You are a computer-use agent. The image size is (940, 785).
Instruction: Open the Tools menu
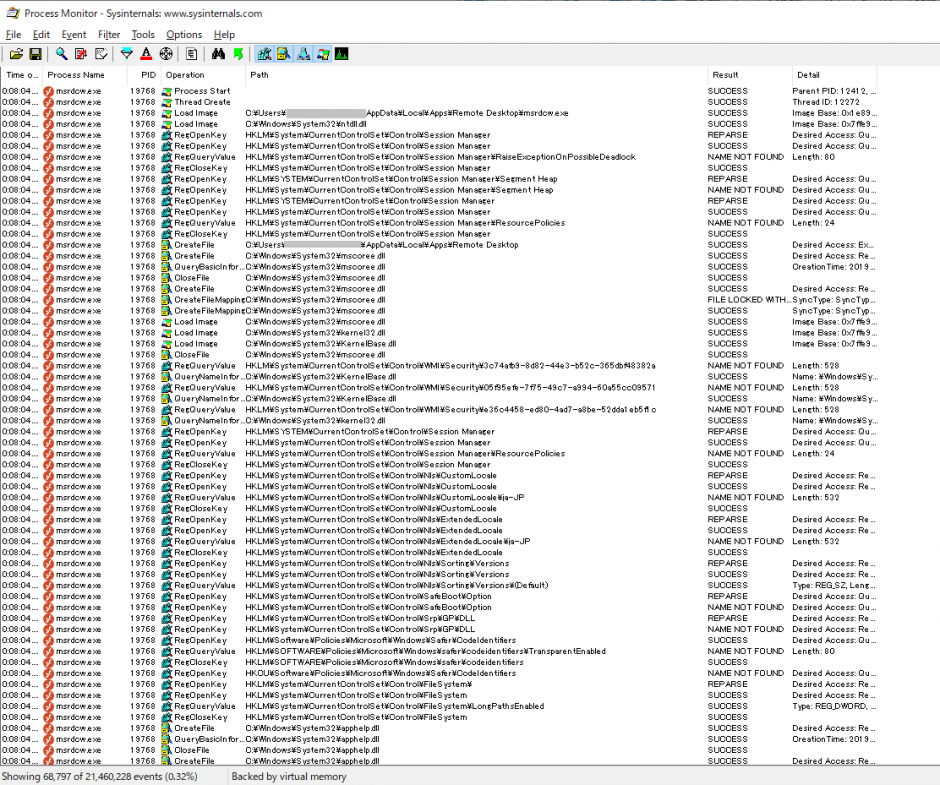[x=143, y=35]
